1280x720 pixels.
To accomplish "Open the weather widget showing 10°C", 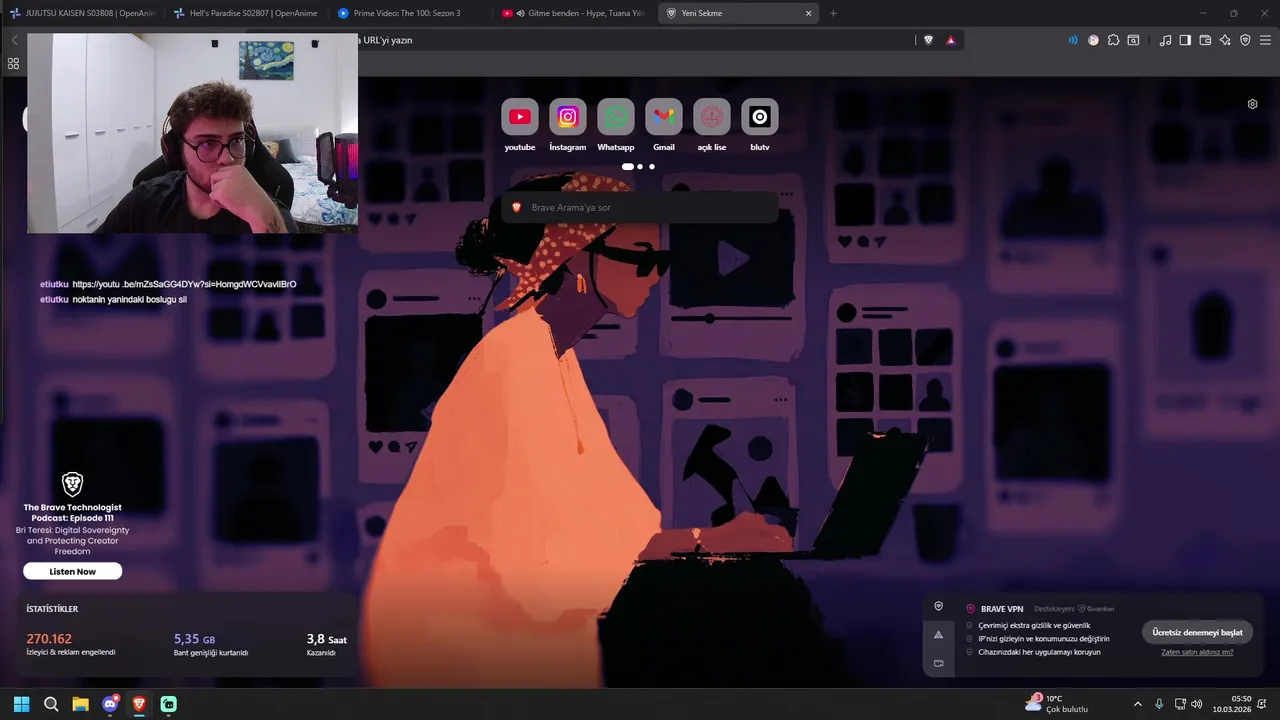I will coord(1057,703).
